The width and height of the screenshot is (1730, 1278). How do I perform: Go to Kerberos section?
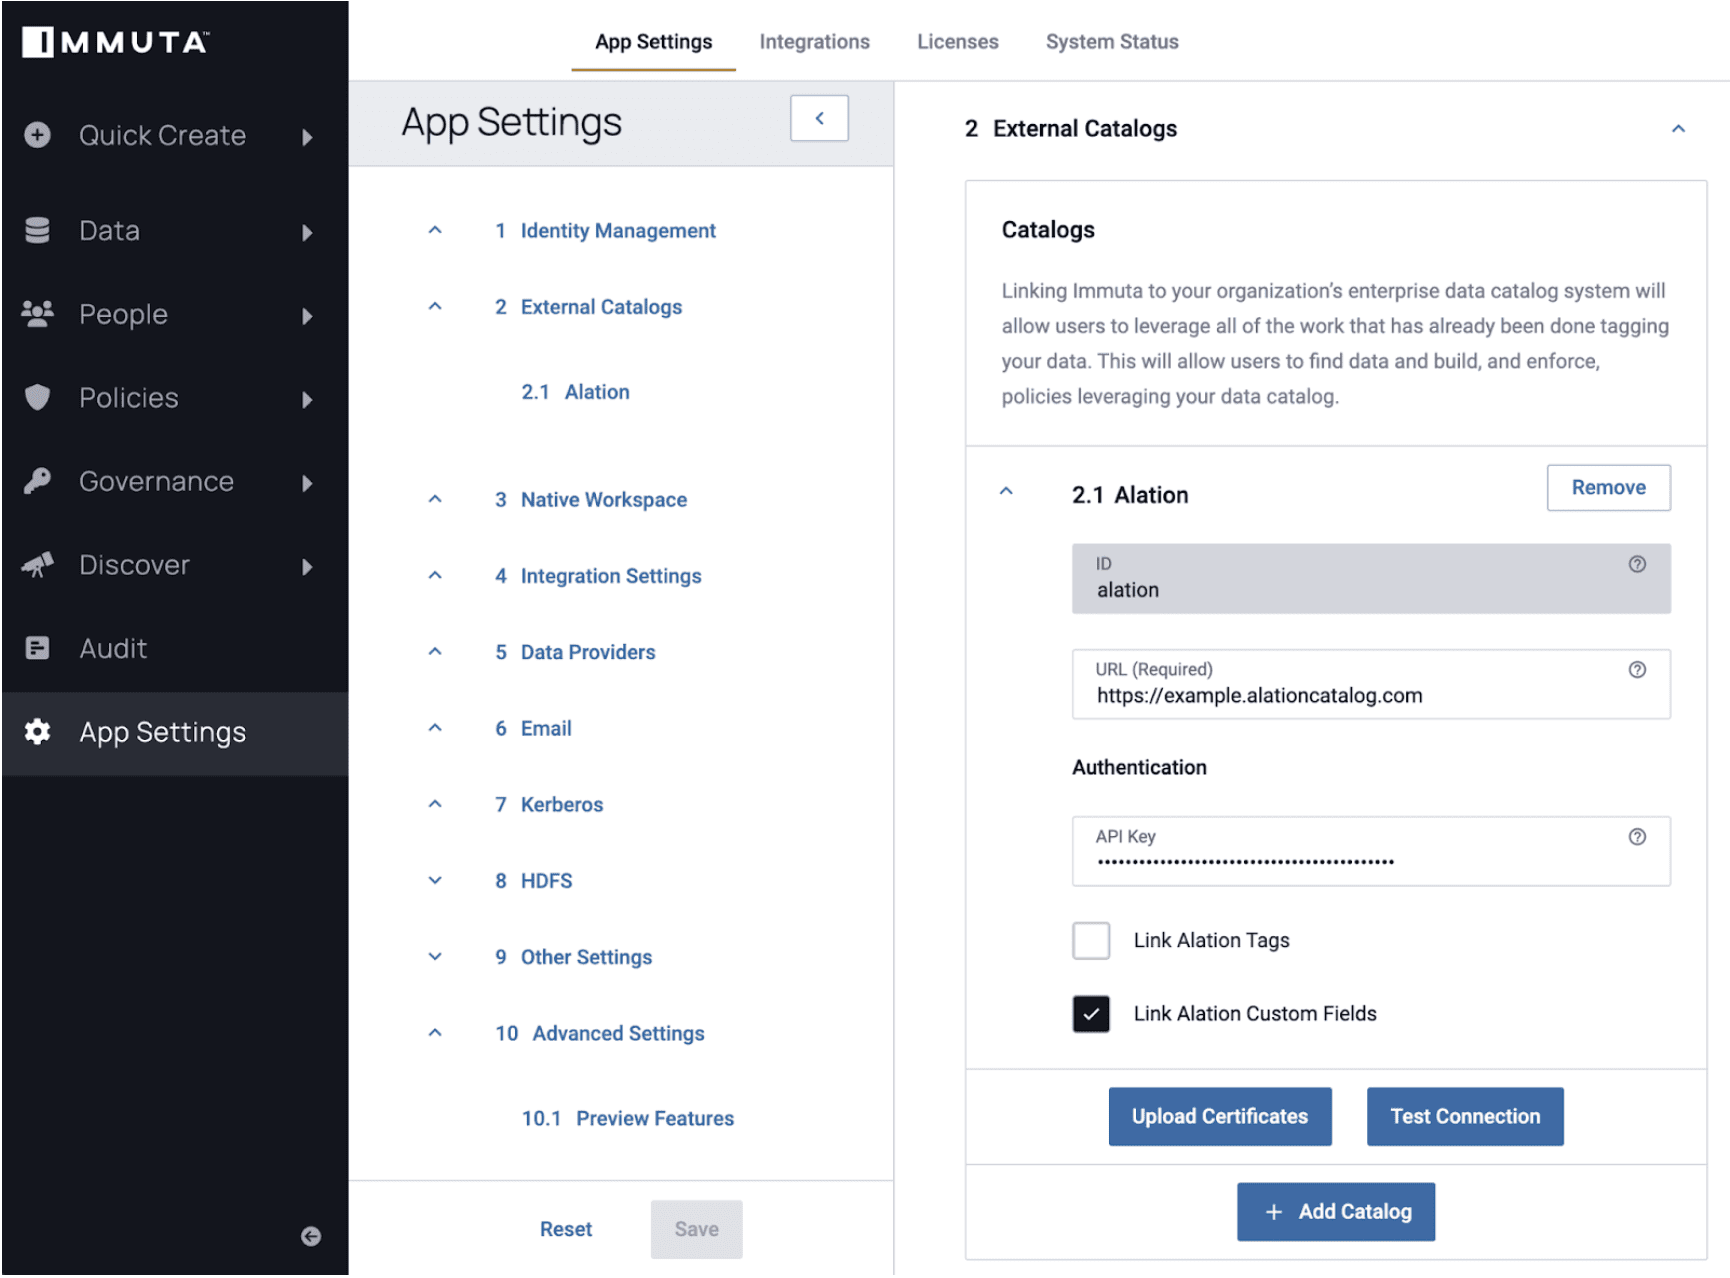tap(549, 805)
